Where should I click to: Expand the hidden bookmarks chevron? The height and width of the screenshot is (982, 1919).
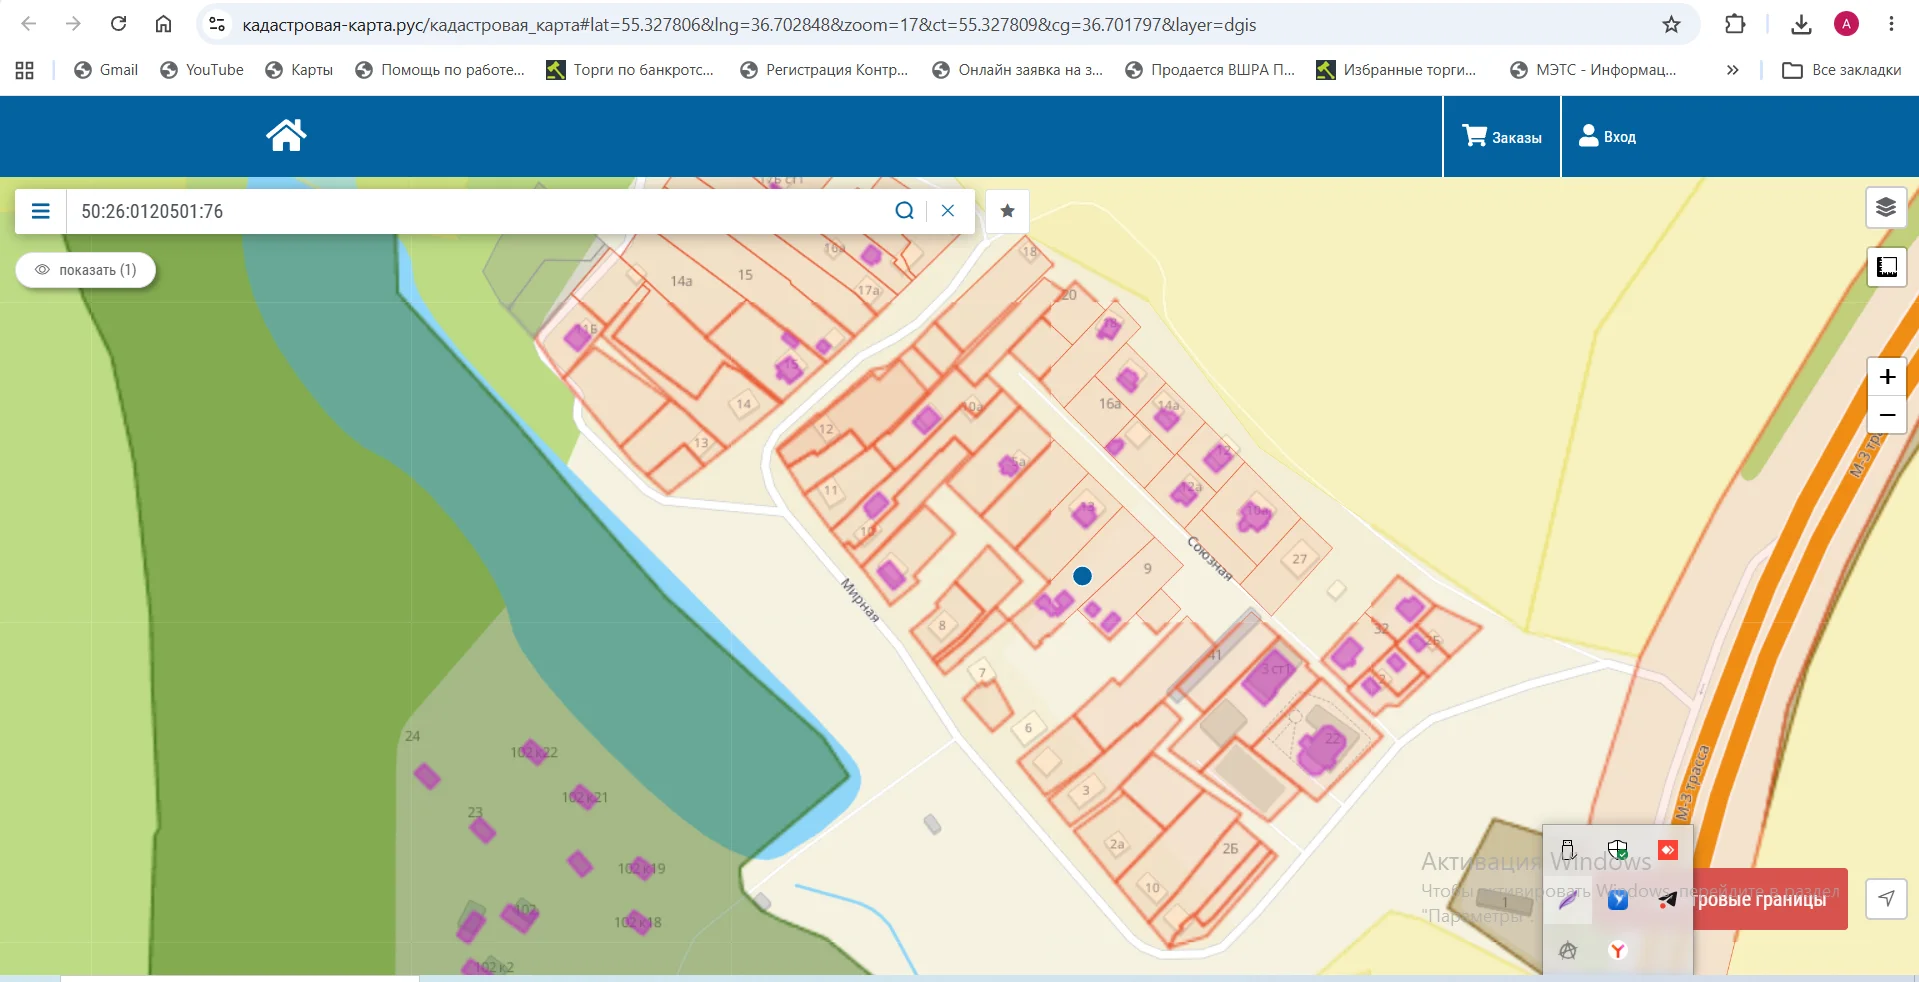coord(1733,70)
